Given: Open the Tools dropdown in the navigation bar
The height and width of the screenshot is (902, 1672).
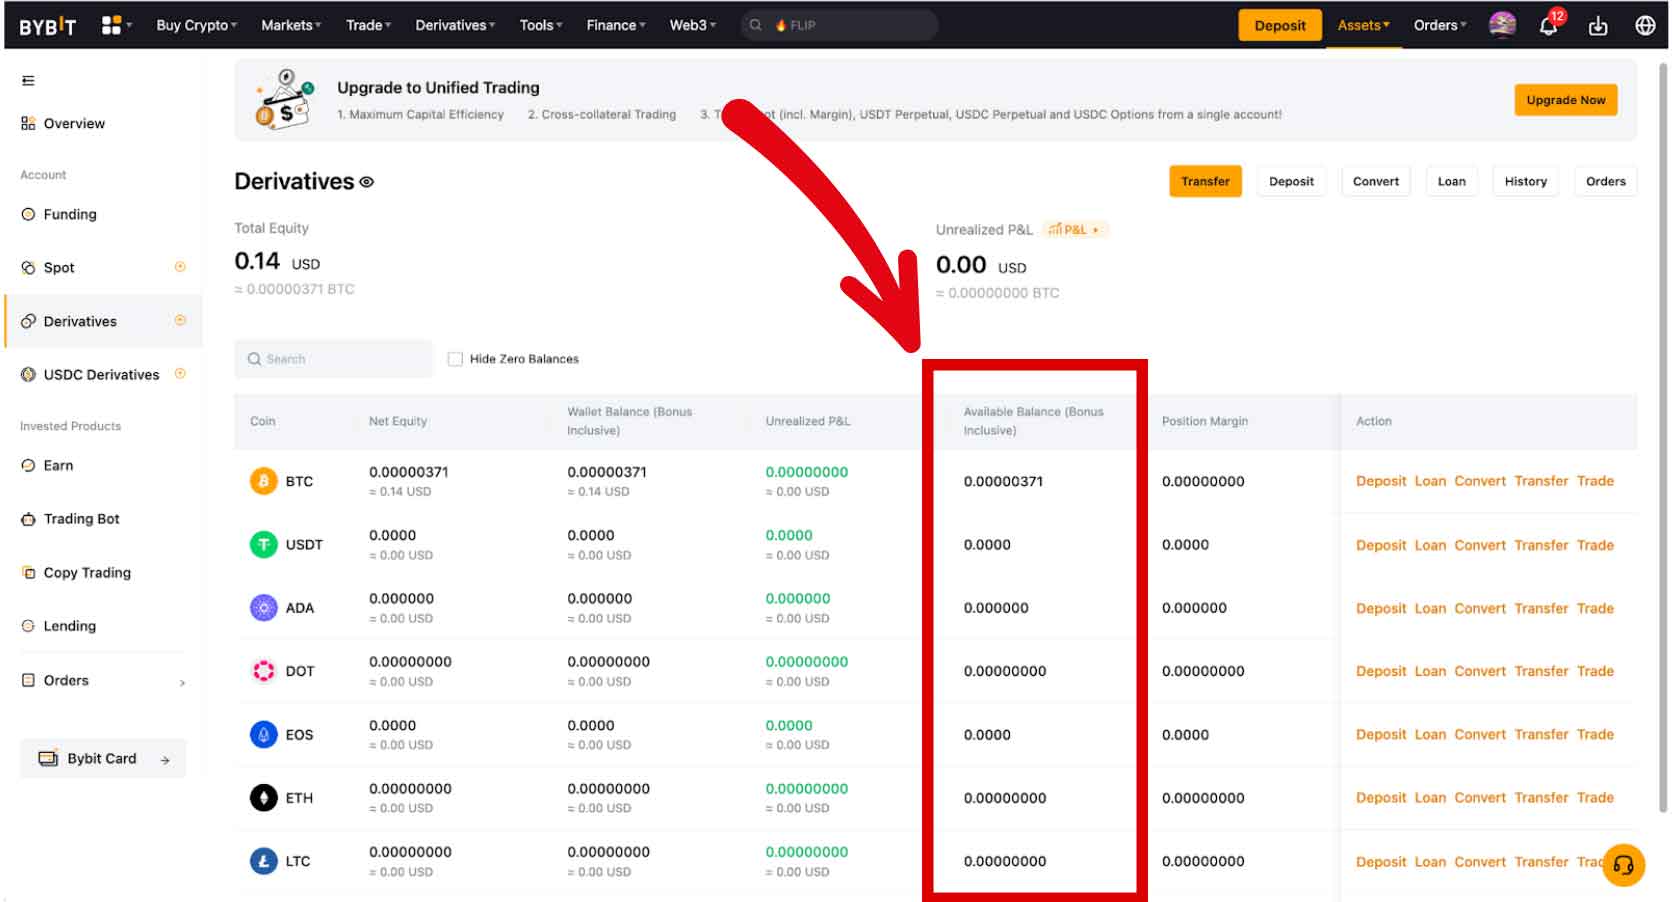Looking at the screenshot, I should 539,25.
